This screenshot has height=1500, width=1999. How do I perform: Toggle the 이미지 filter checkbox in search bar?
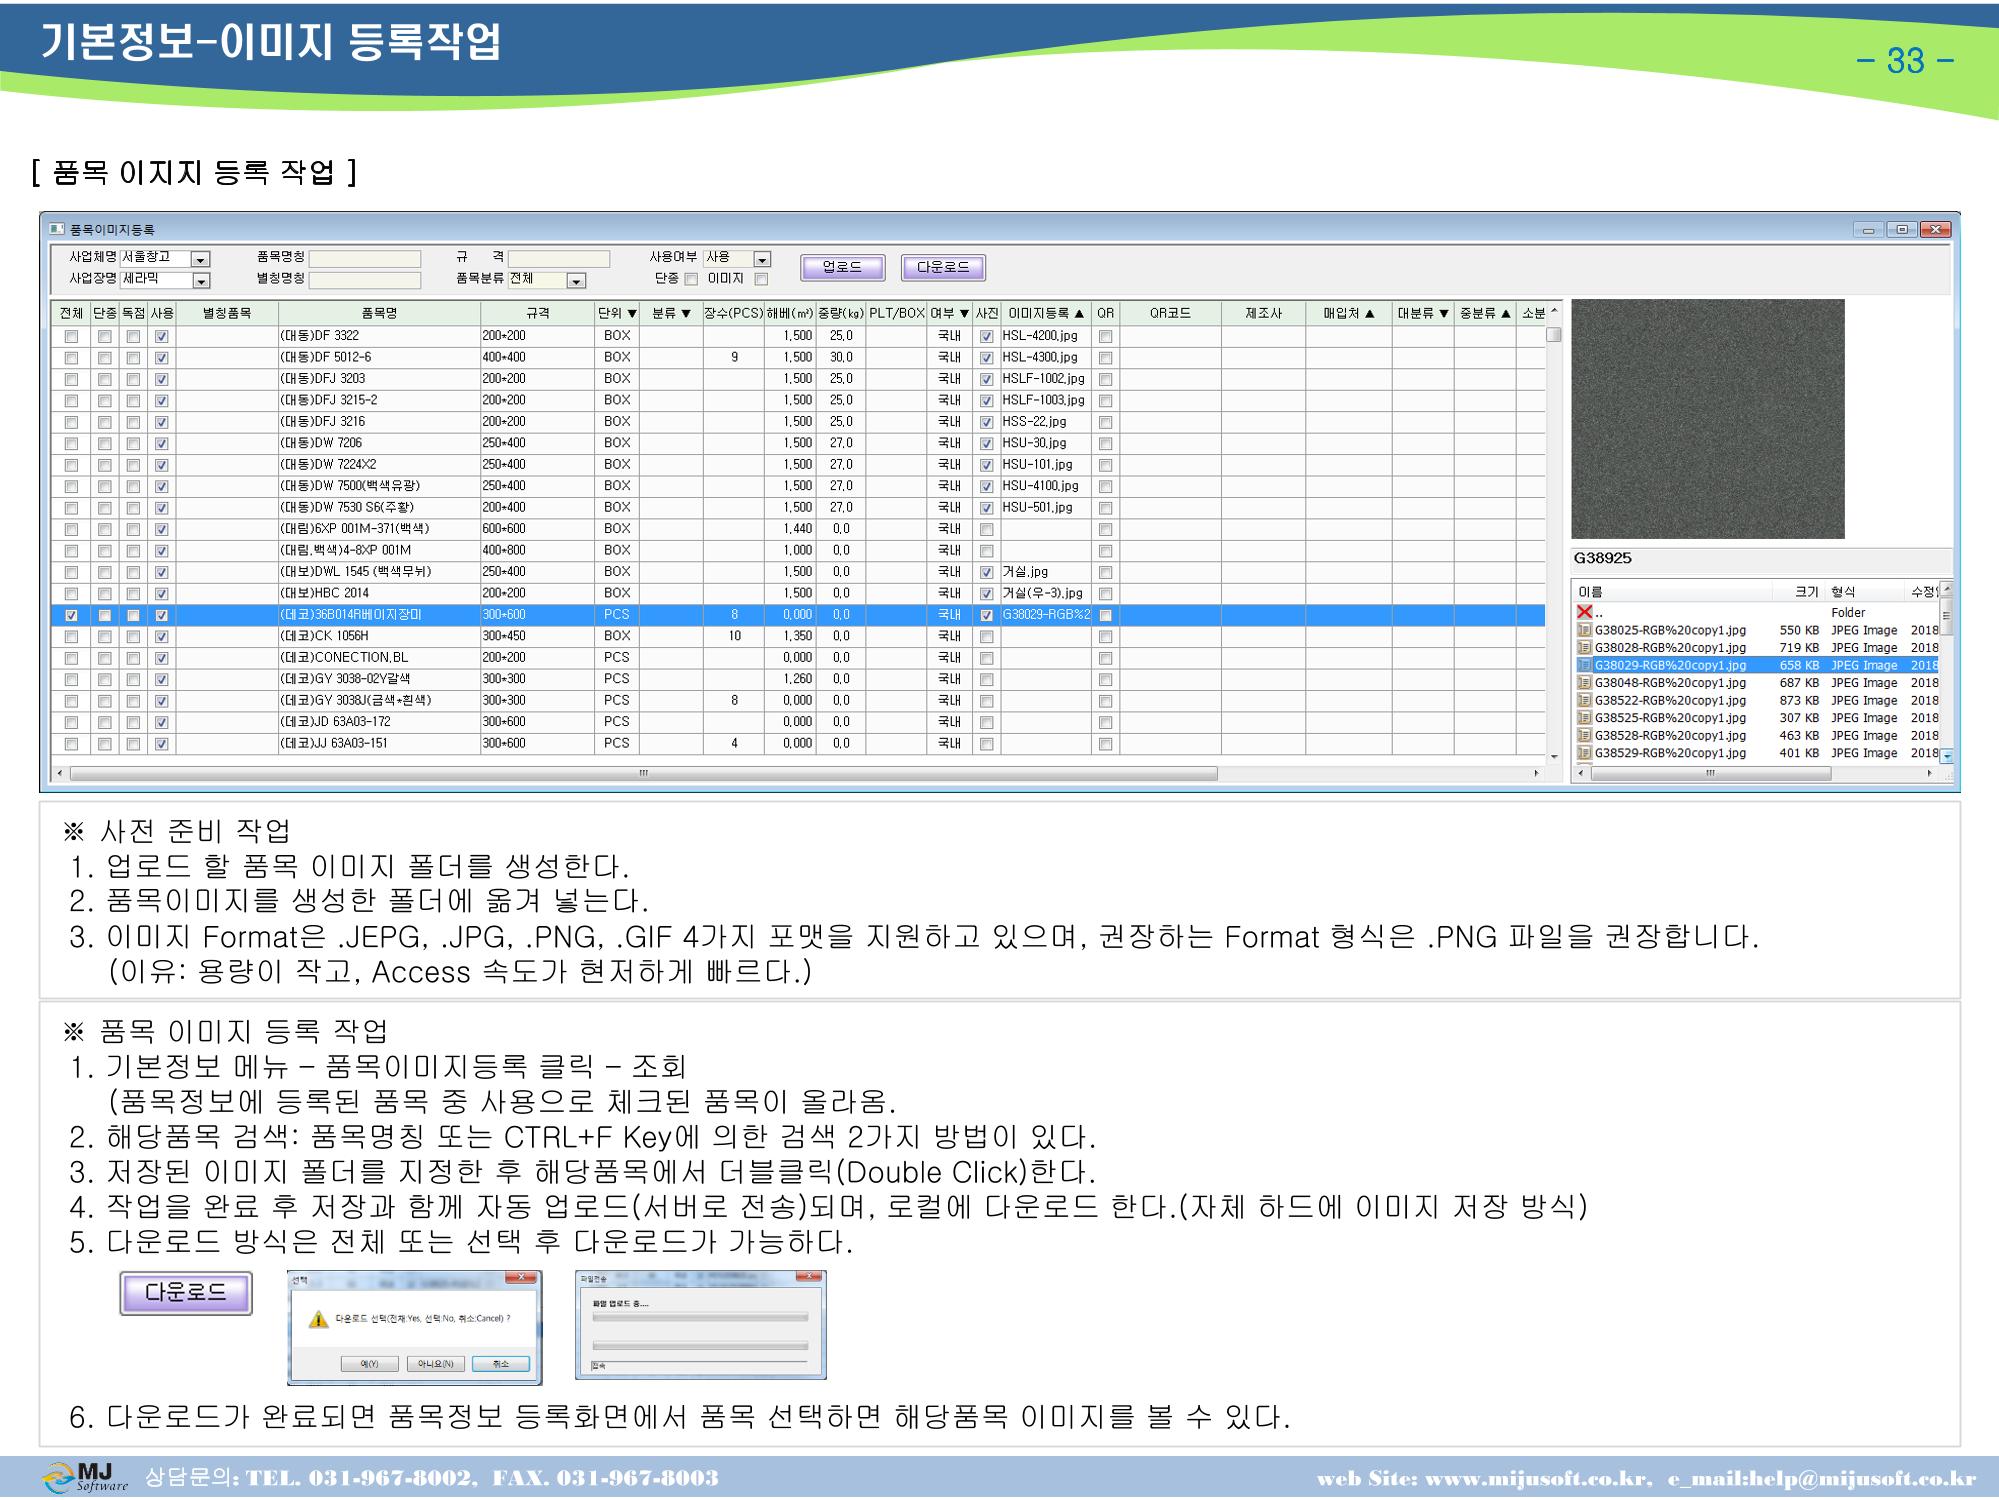pyautogui.click(x=761, y=280)
